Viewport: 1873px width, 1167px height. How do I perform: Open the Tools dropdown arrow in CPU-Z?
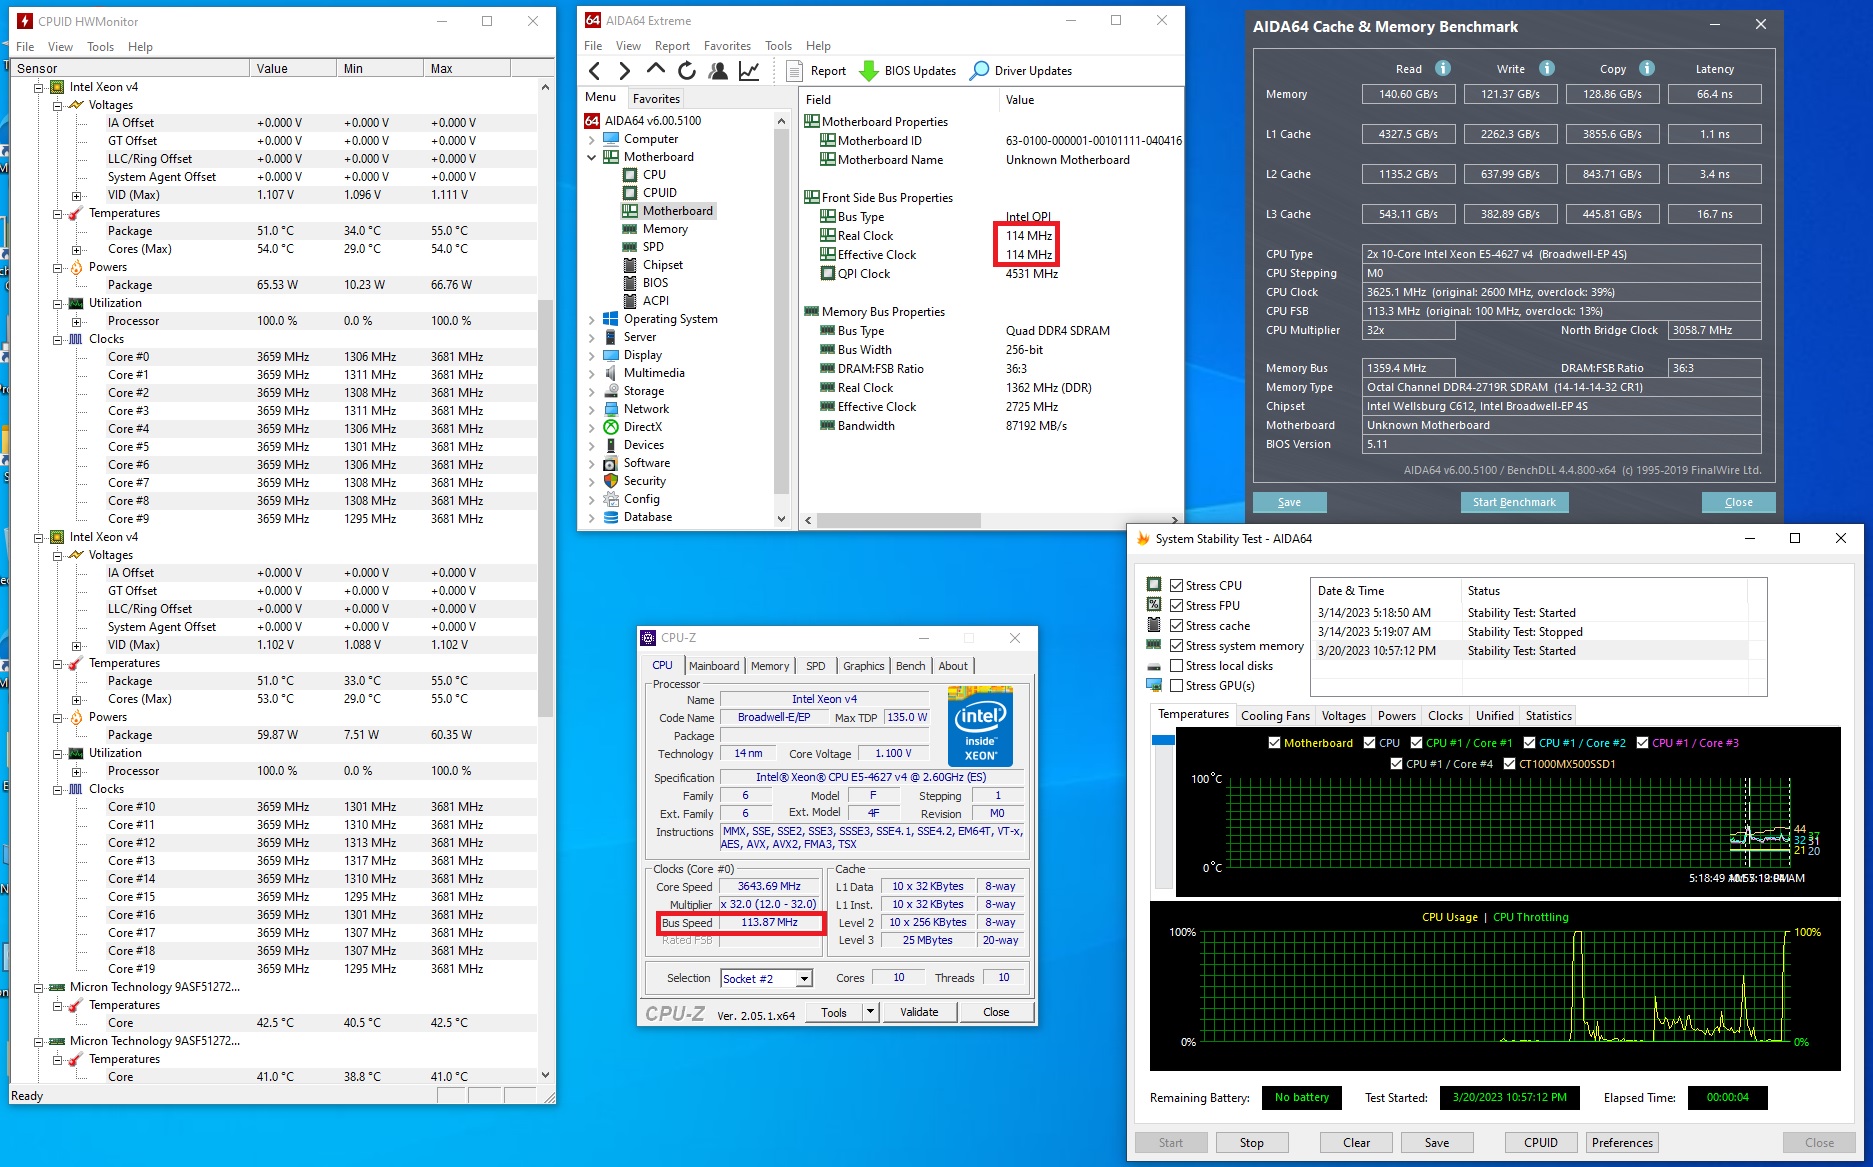pos(870,1012)
